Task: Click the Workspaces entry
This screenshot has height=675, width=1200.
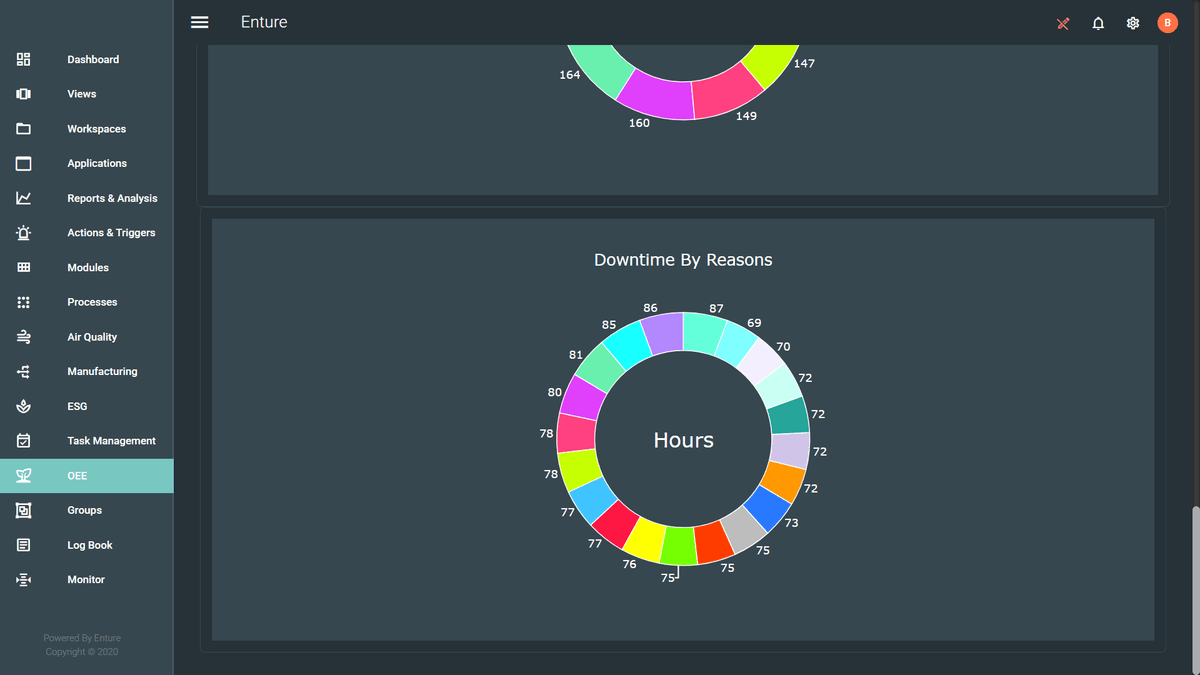Action: [23, 128]
